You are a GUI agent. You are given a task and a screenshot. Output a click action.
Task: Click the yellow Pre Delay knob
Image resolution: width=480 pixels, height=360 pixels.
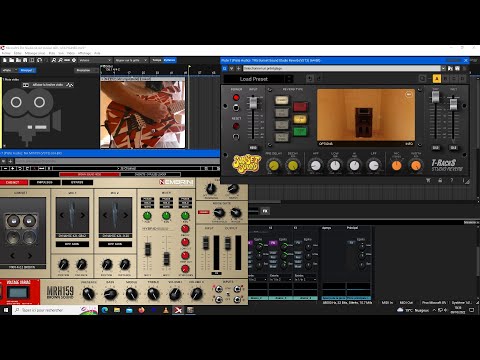[x=274, y=165]
